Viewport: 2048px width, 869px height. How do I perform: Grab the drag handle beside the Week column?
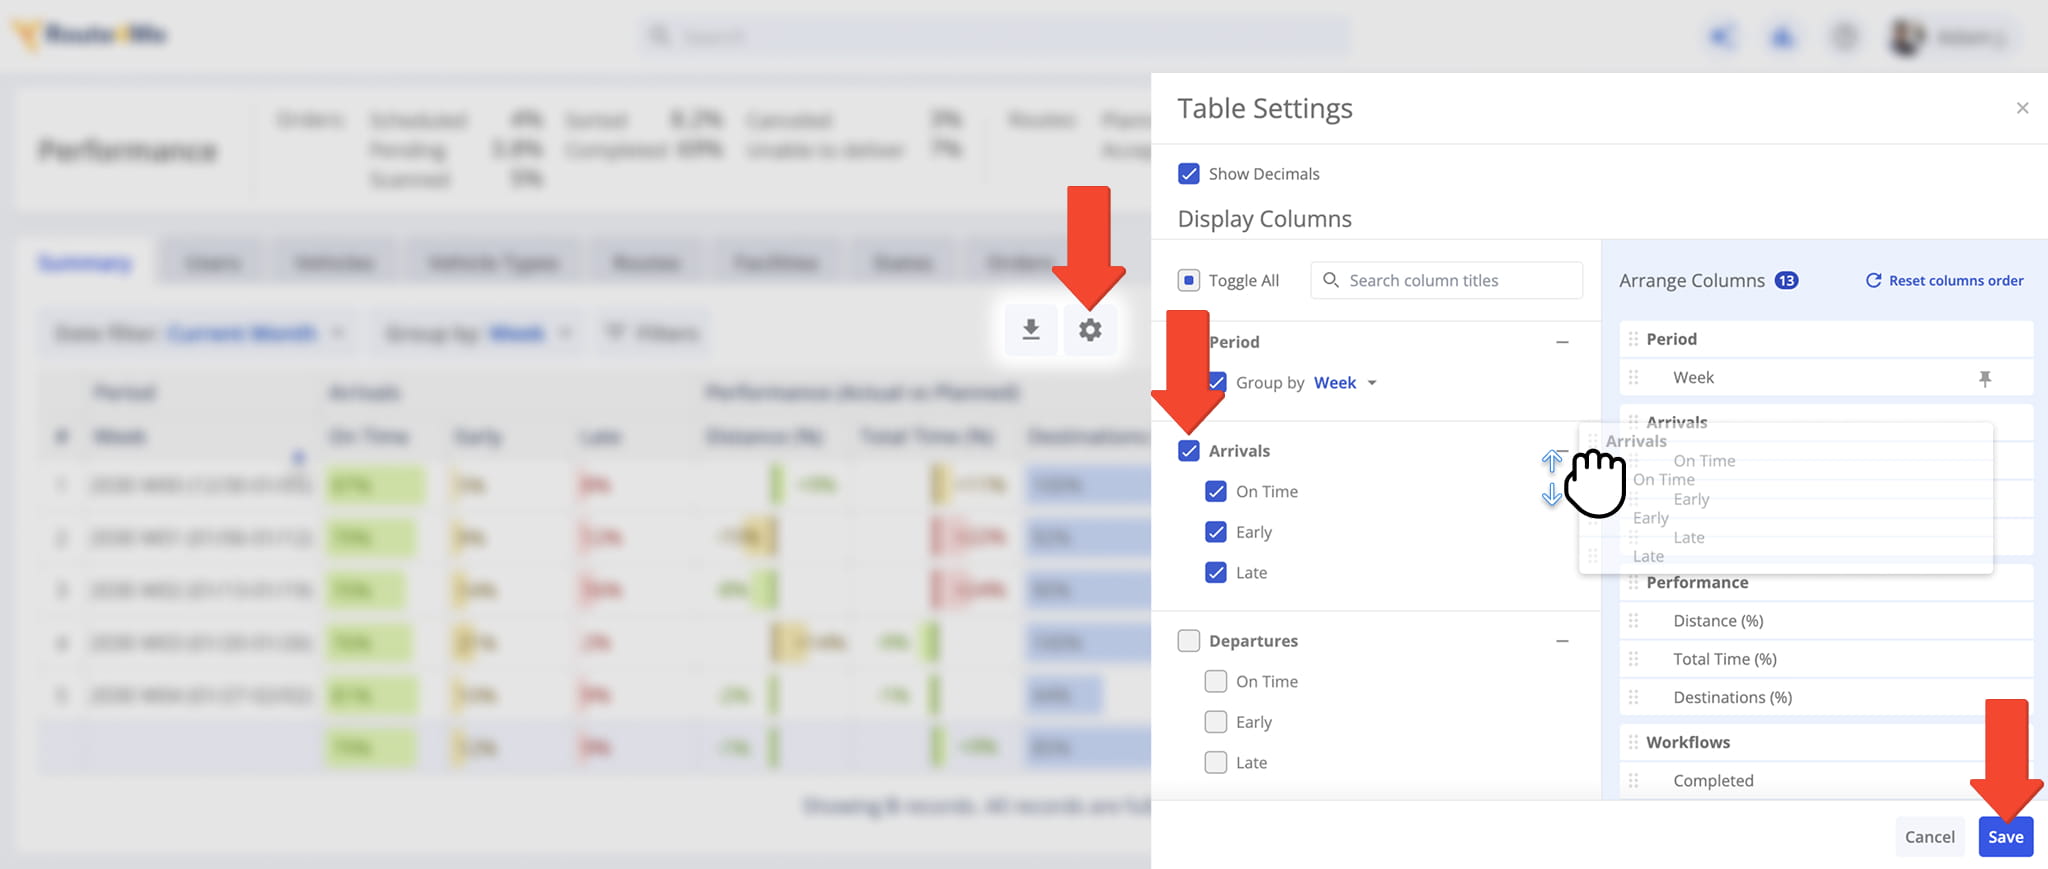click(1633, 378)
